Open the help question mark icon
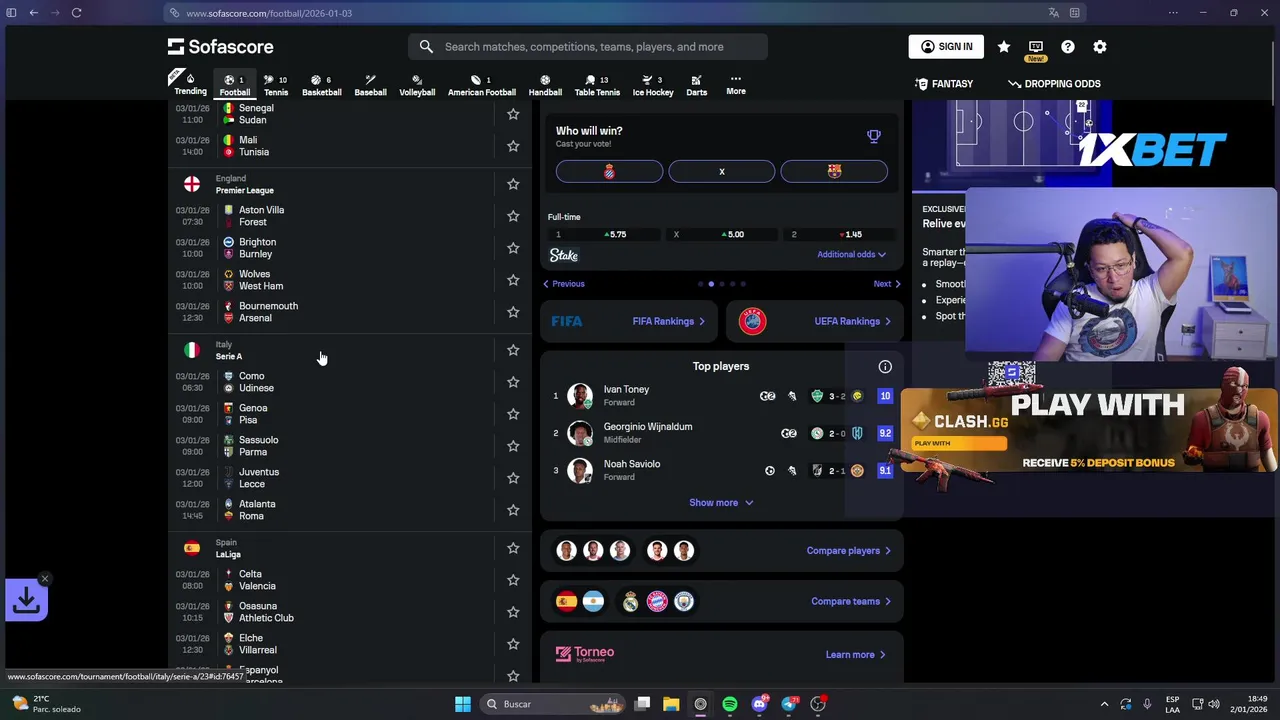The width and height of the screenshot is (1280, 720). tap(1068, 47)
